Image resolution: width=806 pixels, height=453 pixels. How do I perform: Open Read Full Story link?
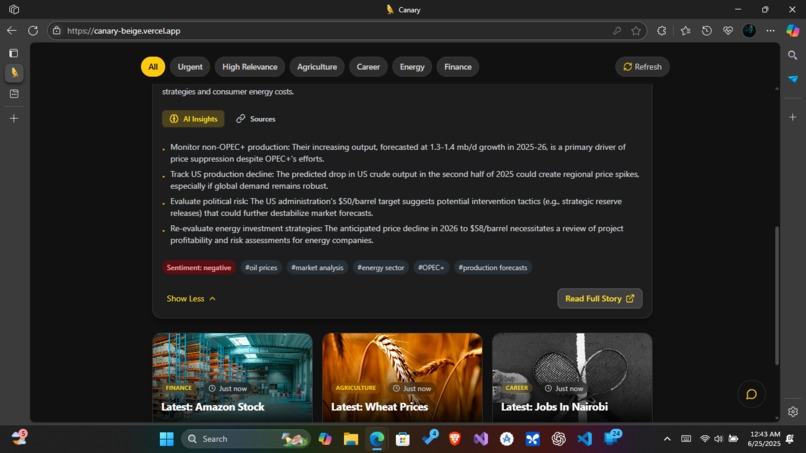click(600, 299)
